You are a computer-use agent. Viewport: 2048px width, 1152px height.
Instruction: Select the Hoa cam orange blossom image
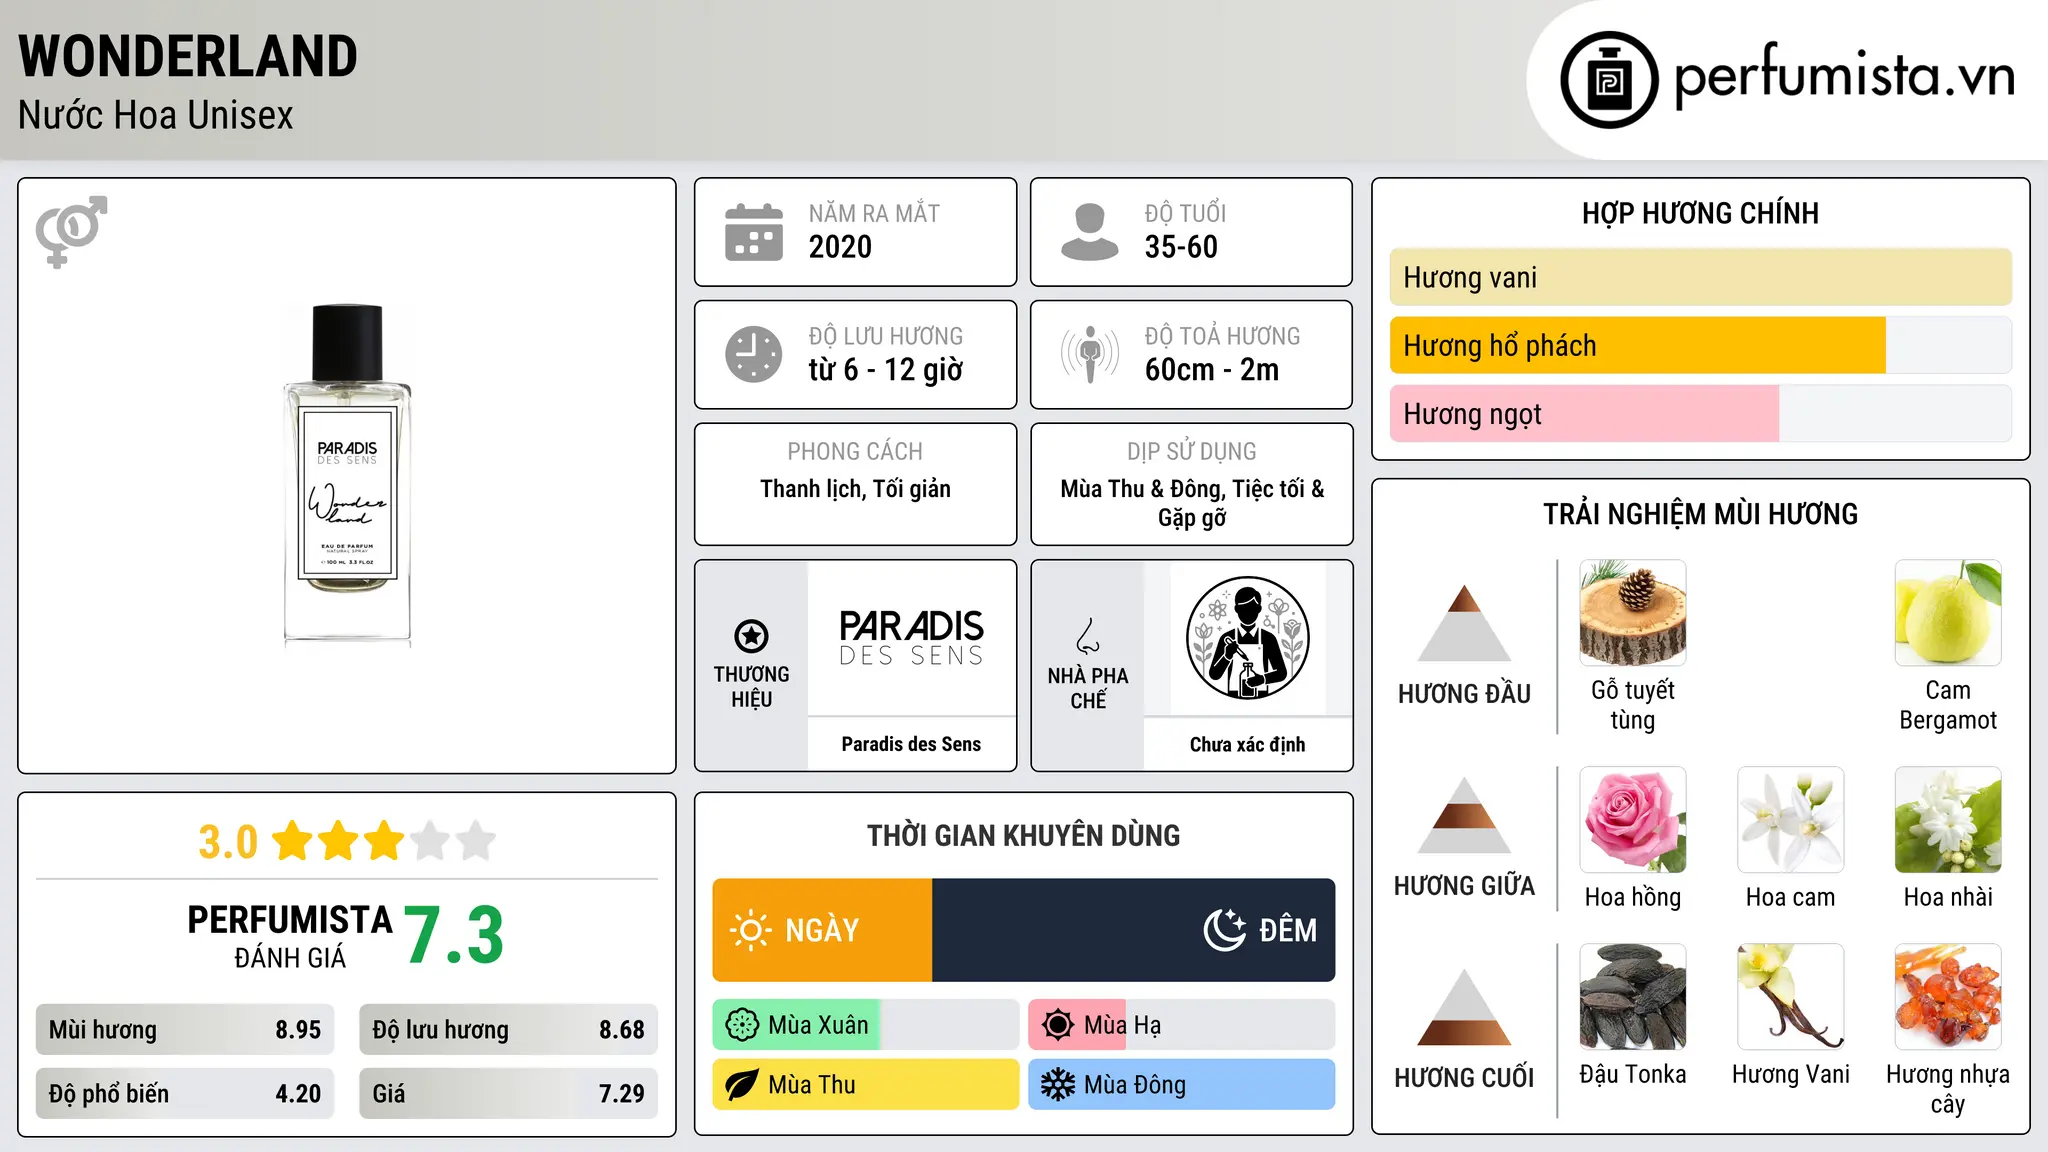point(1791,820)
